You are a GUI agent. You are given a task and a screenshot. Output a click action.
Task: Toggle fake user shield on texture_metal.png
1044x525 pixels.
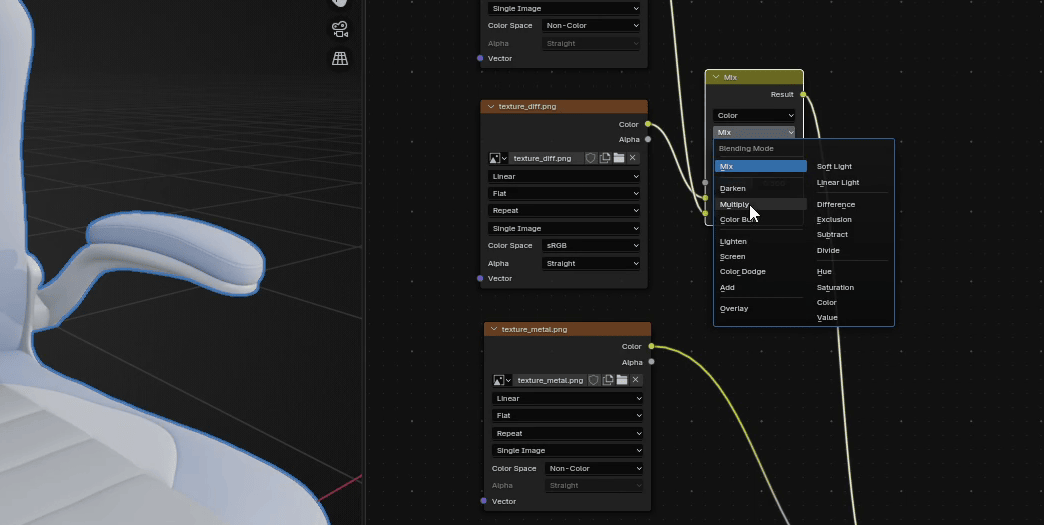594,380
